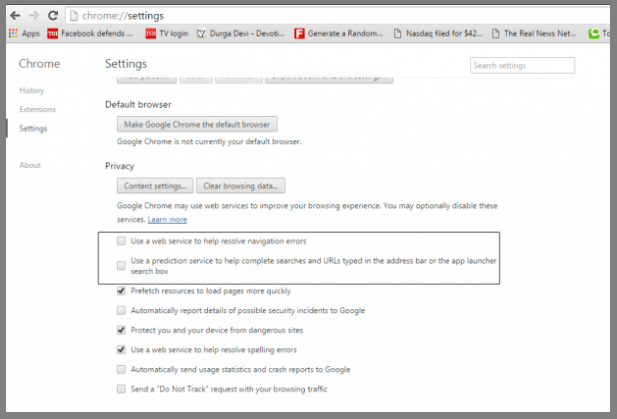The width and height of the screenshot is (617, 419).
Task: Open 'Clear browsing data...' dialog
Action: tap(240, 186)
